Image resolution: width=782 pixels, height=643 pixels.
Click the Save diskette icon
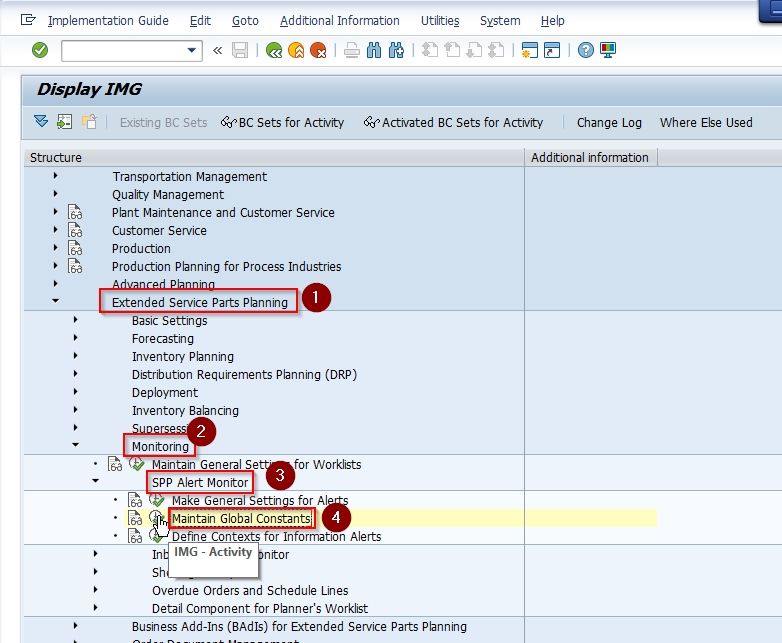pos(240,50)
